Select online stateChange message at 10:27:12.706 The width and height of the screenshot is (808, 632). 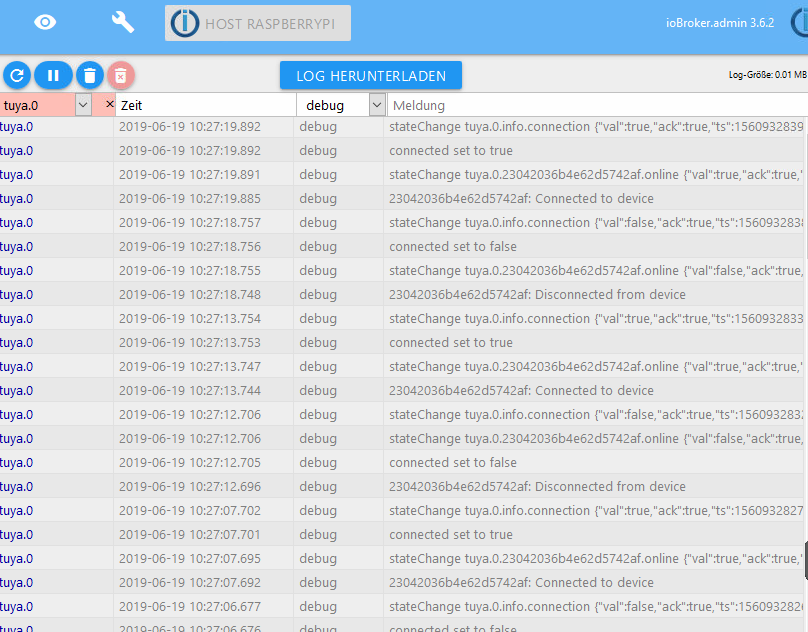pos(596,438)
